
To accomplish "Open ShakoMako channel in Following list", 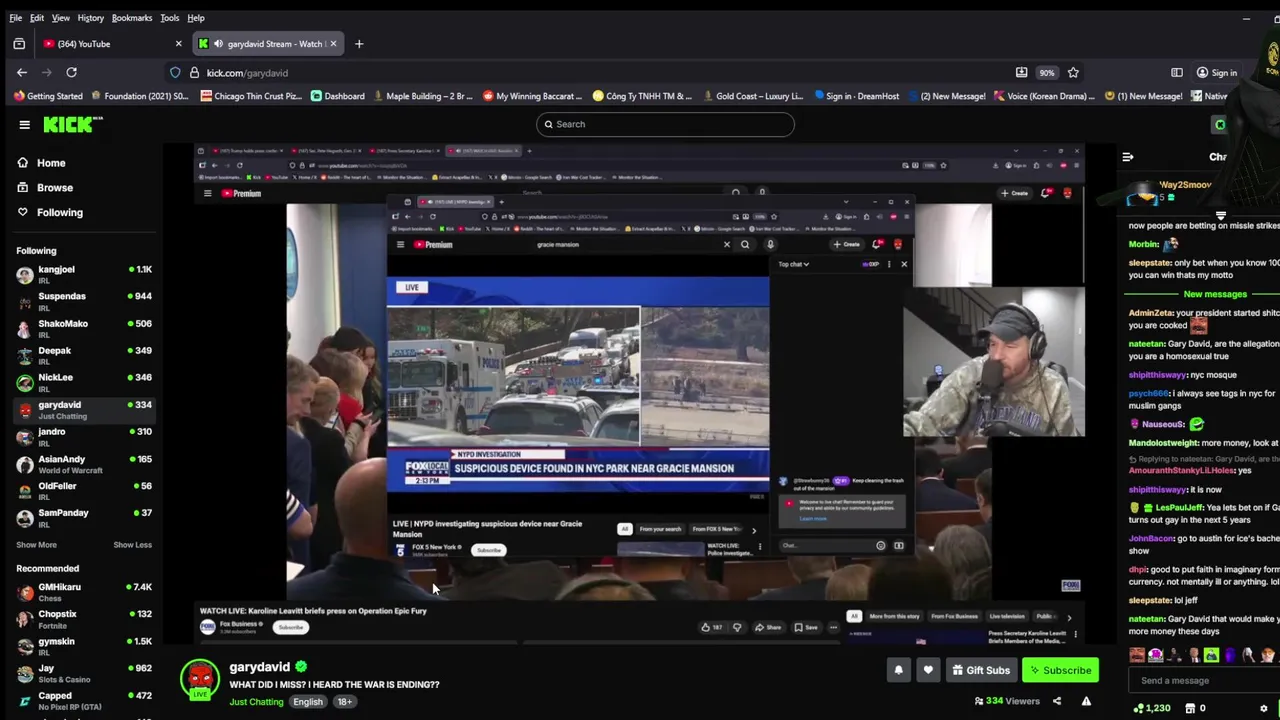I will 84,329.
